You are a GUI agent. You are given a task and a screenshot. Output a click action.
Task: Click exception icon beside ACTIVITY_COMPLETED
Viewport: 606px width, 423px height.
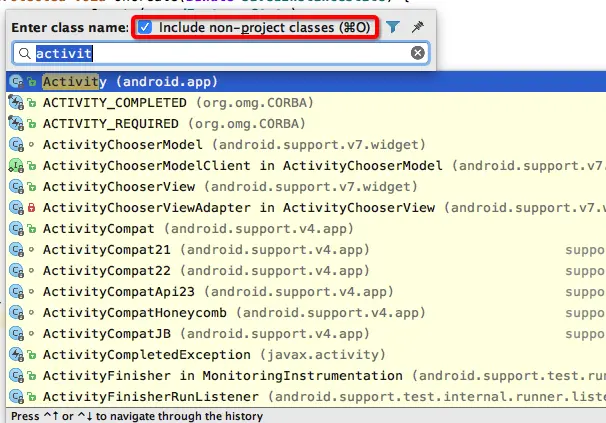point(16,102)
